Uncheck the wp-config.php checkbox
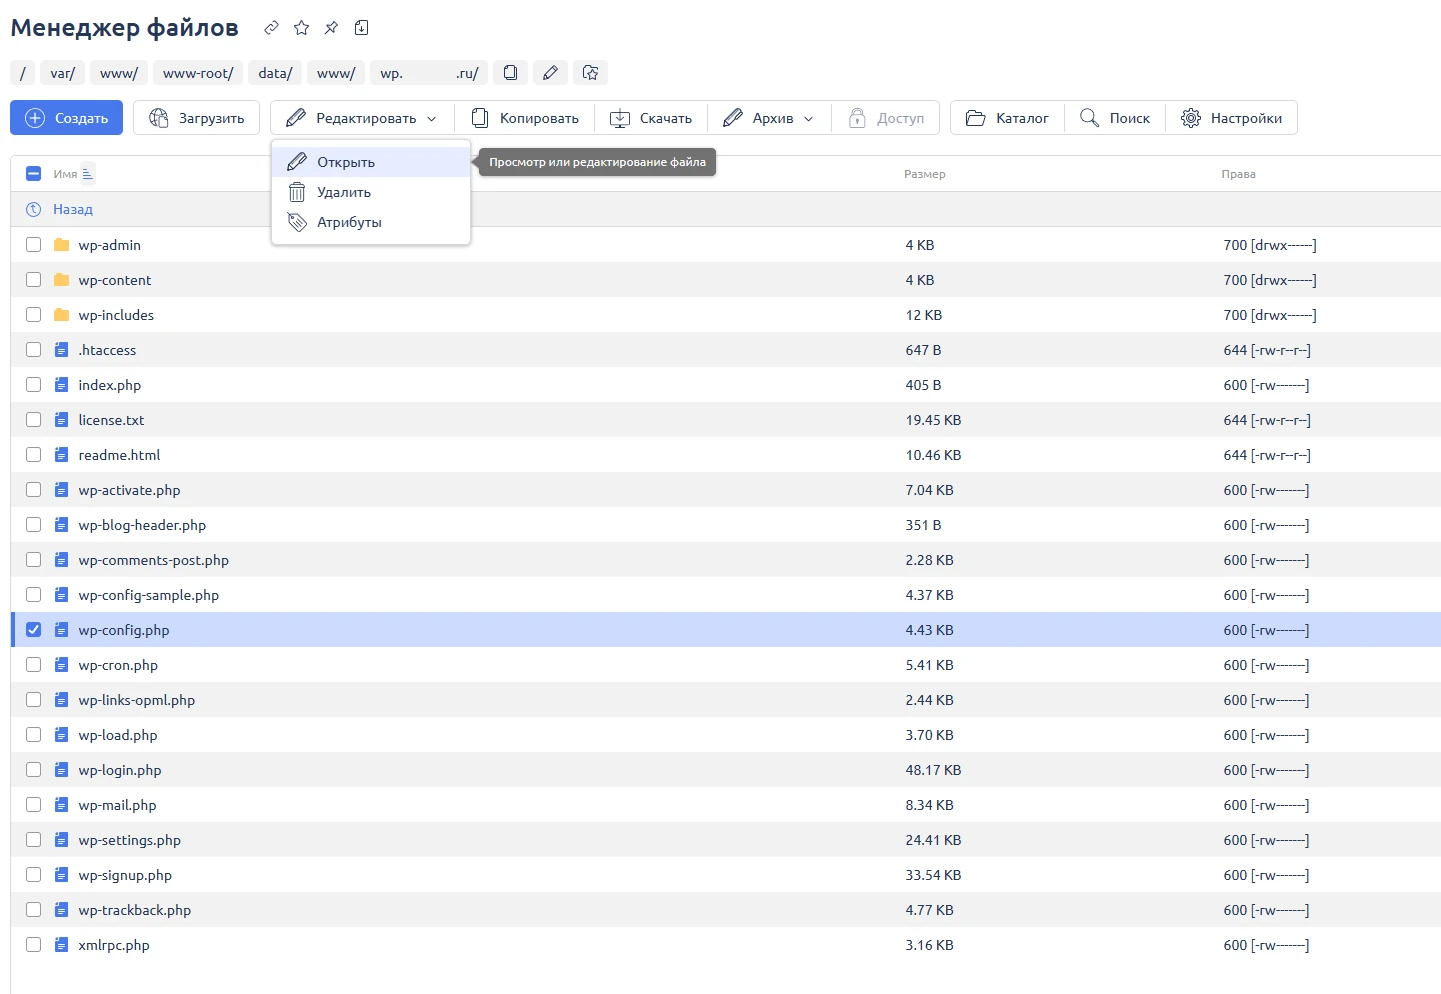The image size is (1441, 994). pyautogui.click(x=34, y=630)
